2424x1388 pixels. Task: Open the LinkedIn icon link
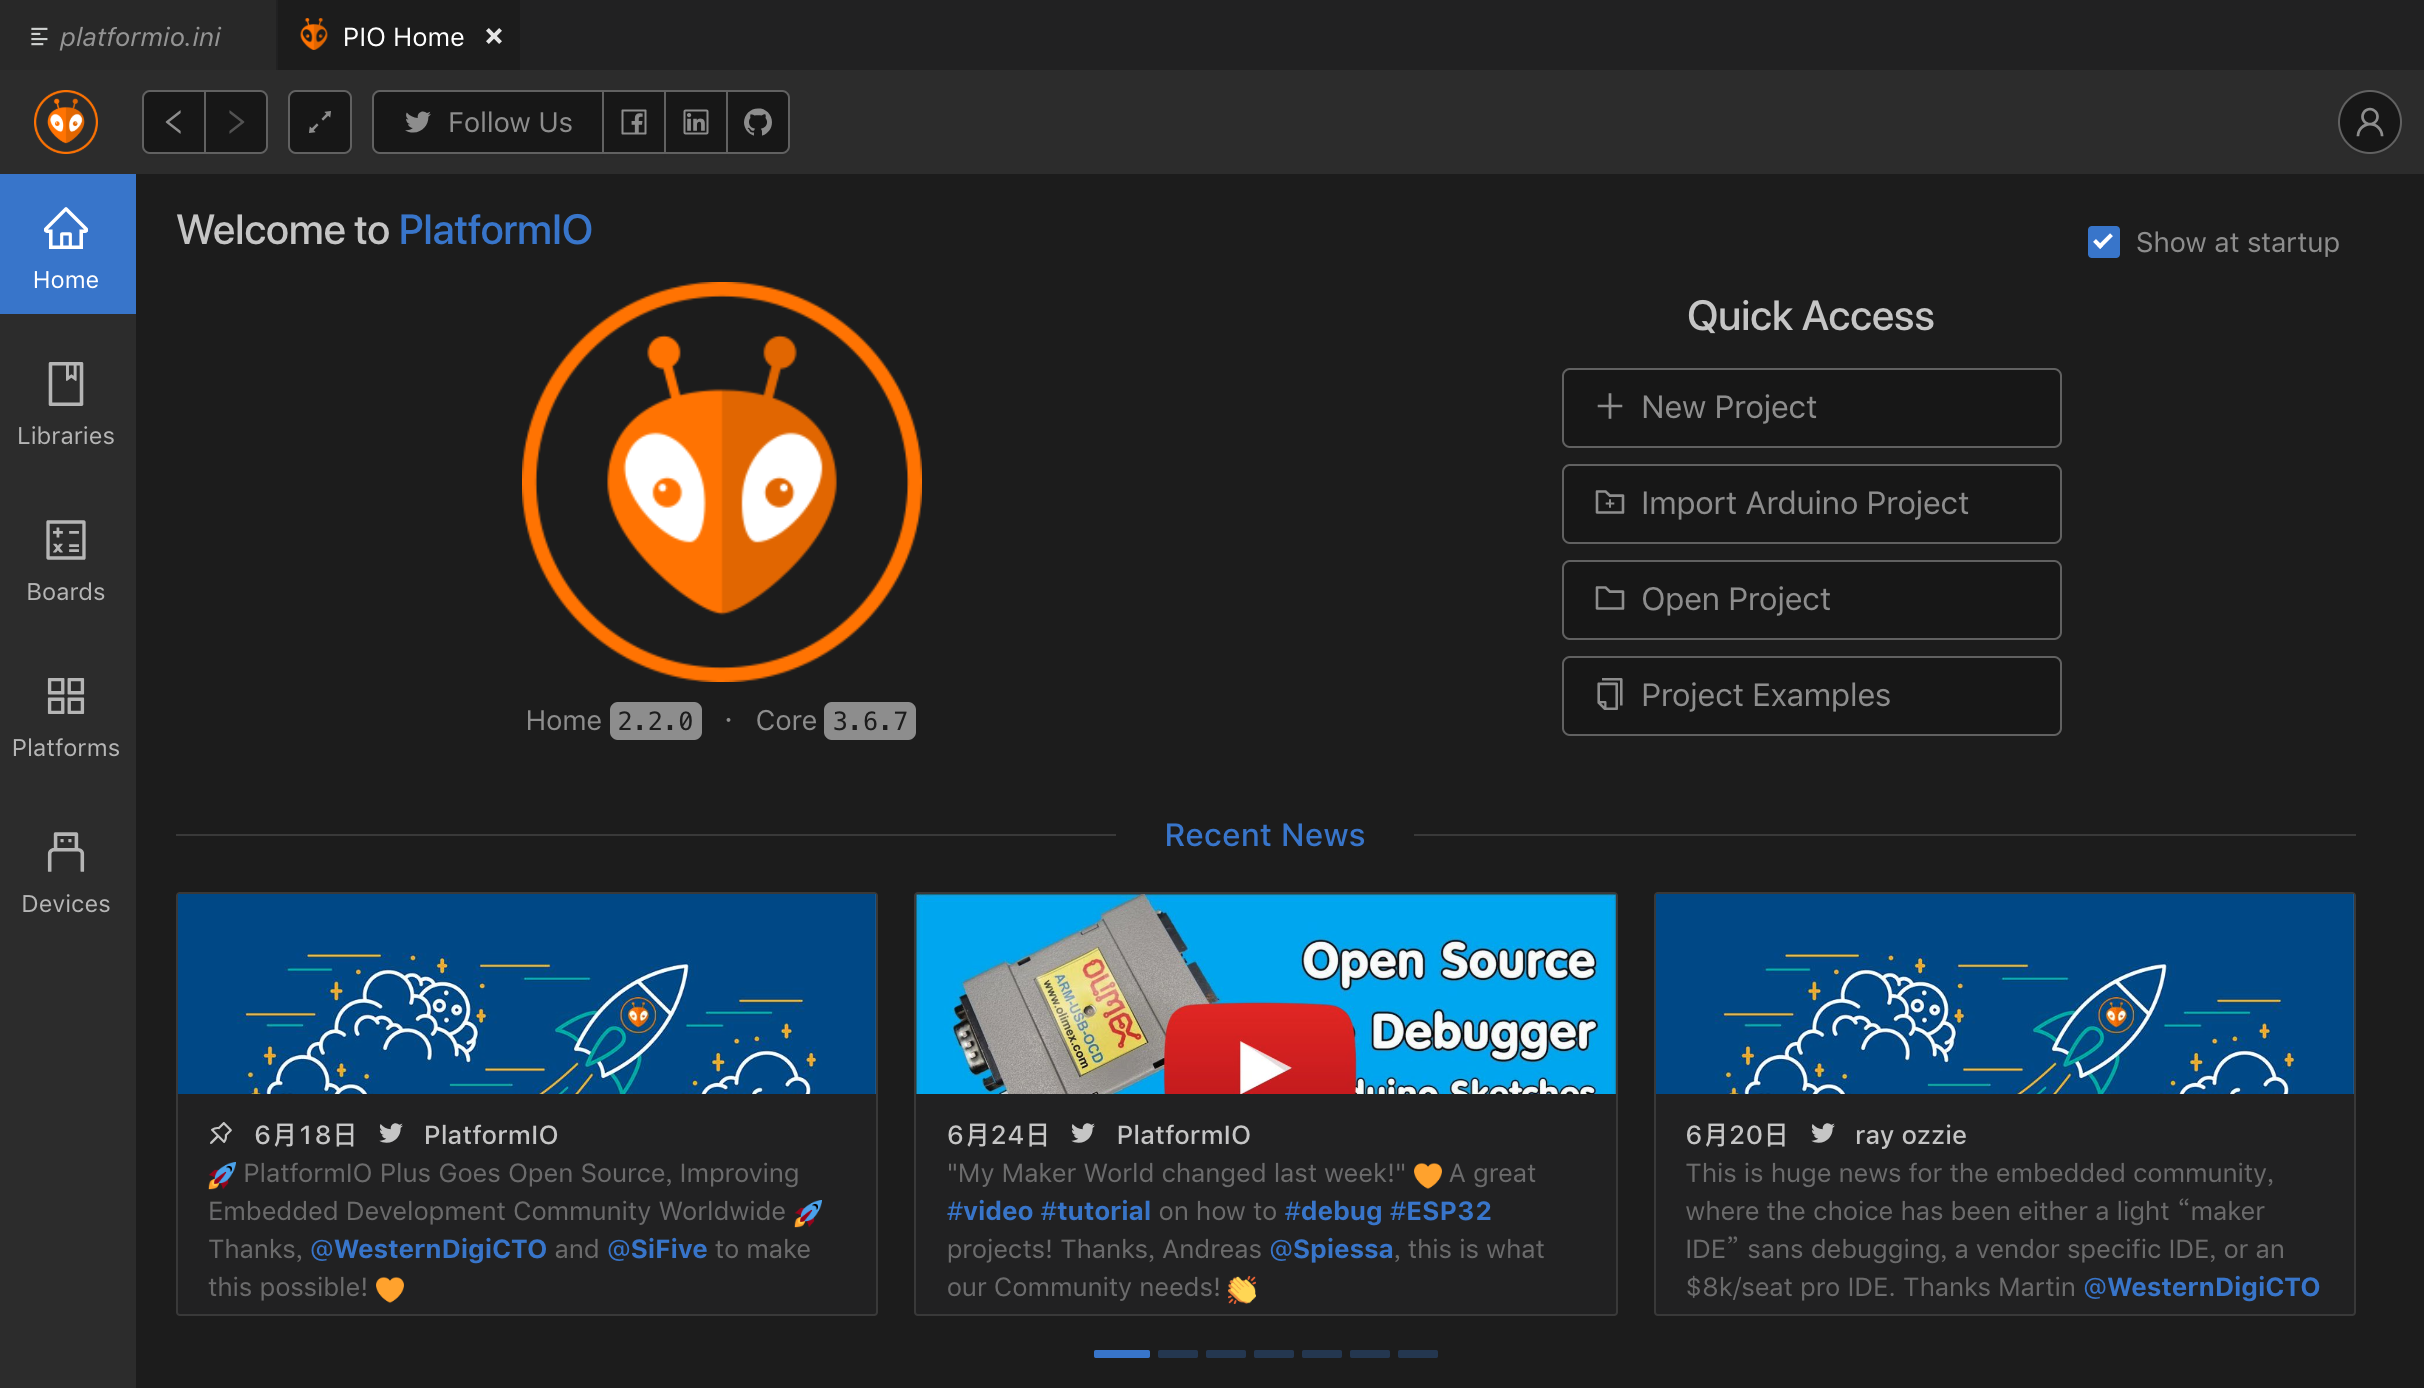[695, 122]
